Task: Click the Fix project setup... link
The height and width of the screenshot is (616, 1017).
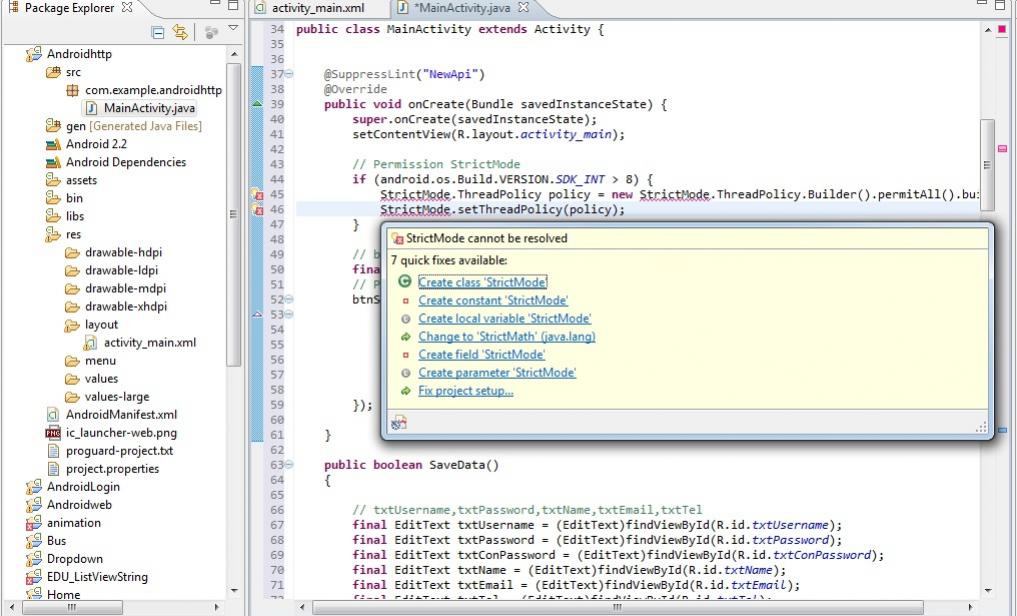Action: click(x=466, y=391)
